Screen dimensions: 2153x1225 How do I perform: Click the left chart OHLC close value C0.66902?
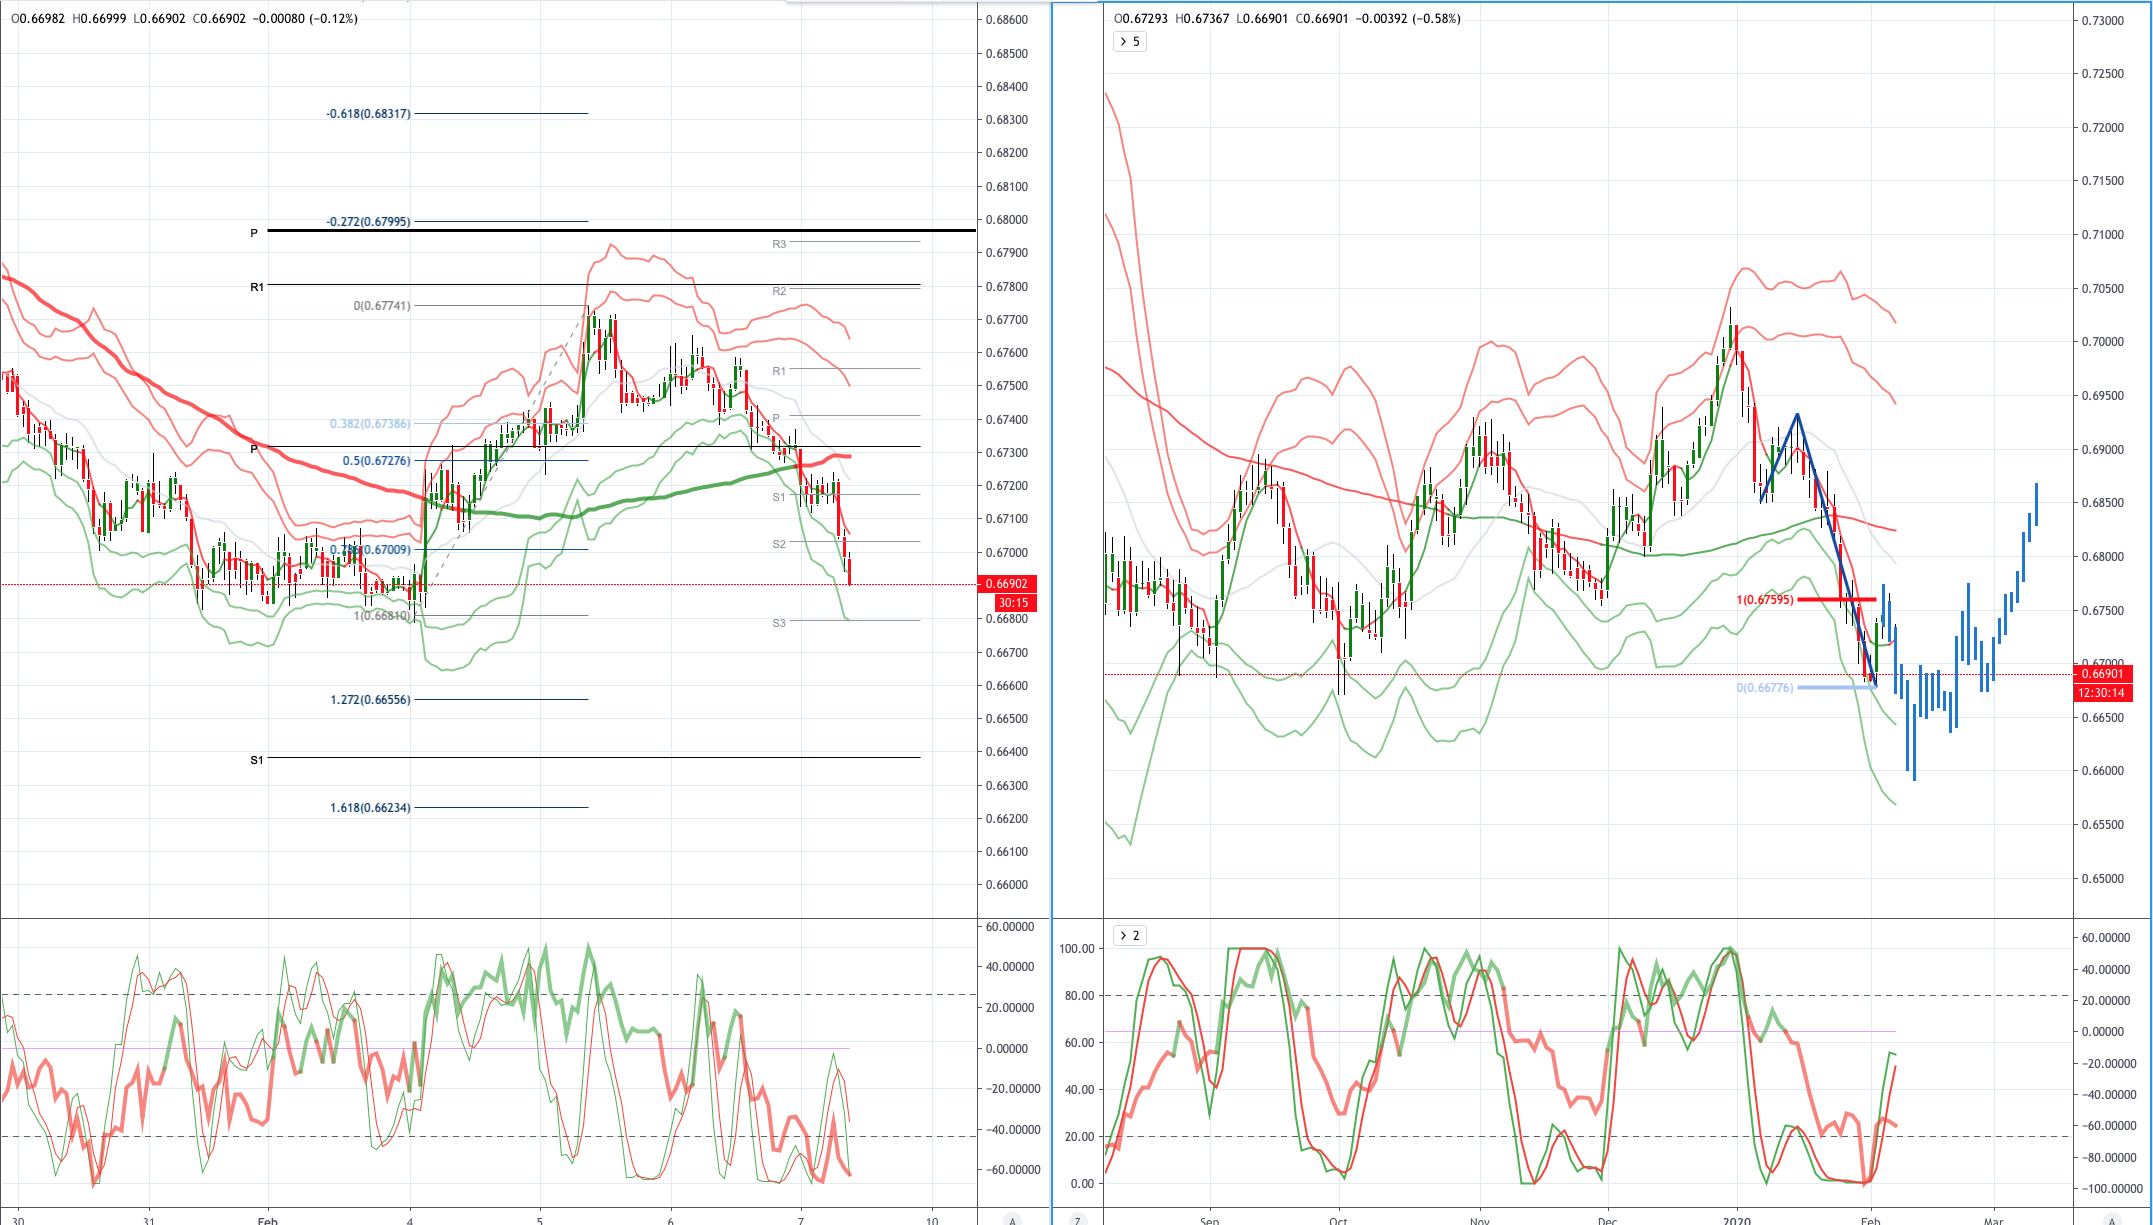[x=219, y=19]
